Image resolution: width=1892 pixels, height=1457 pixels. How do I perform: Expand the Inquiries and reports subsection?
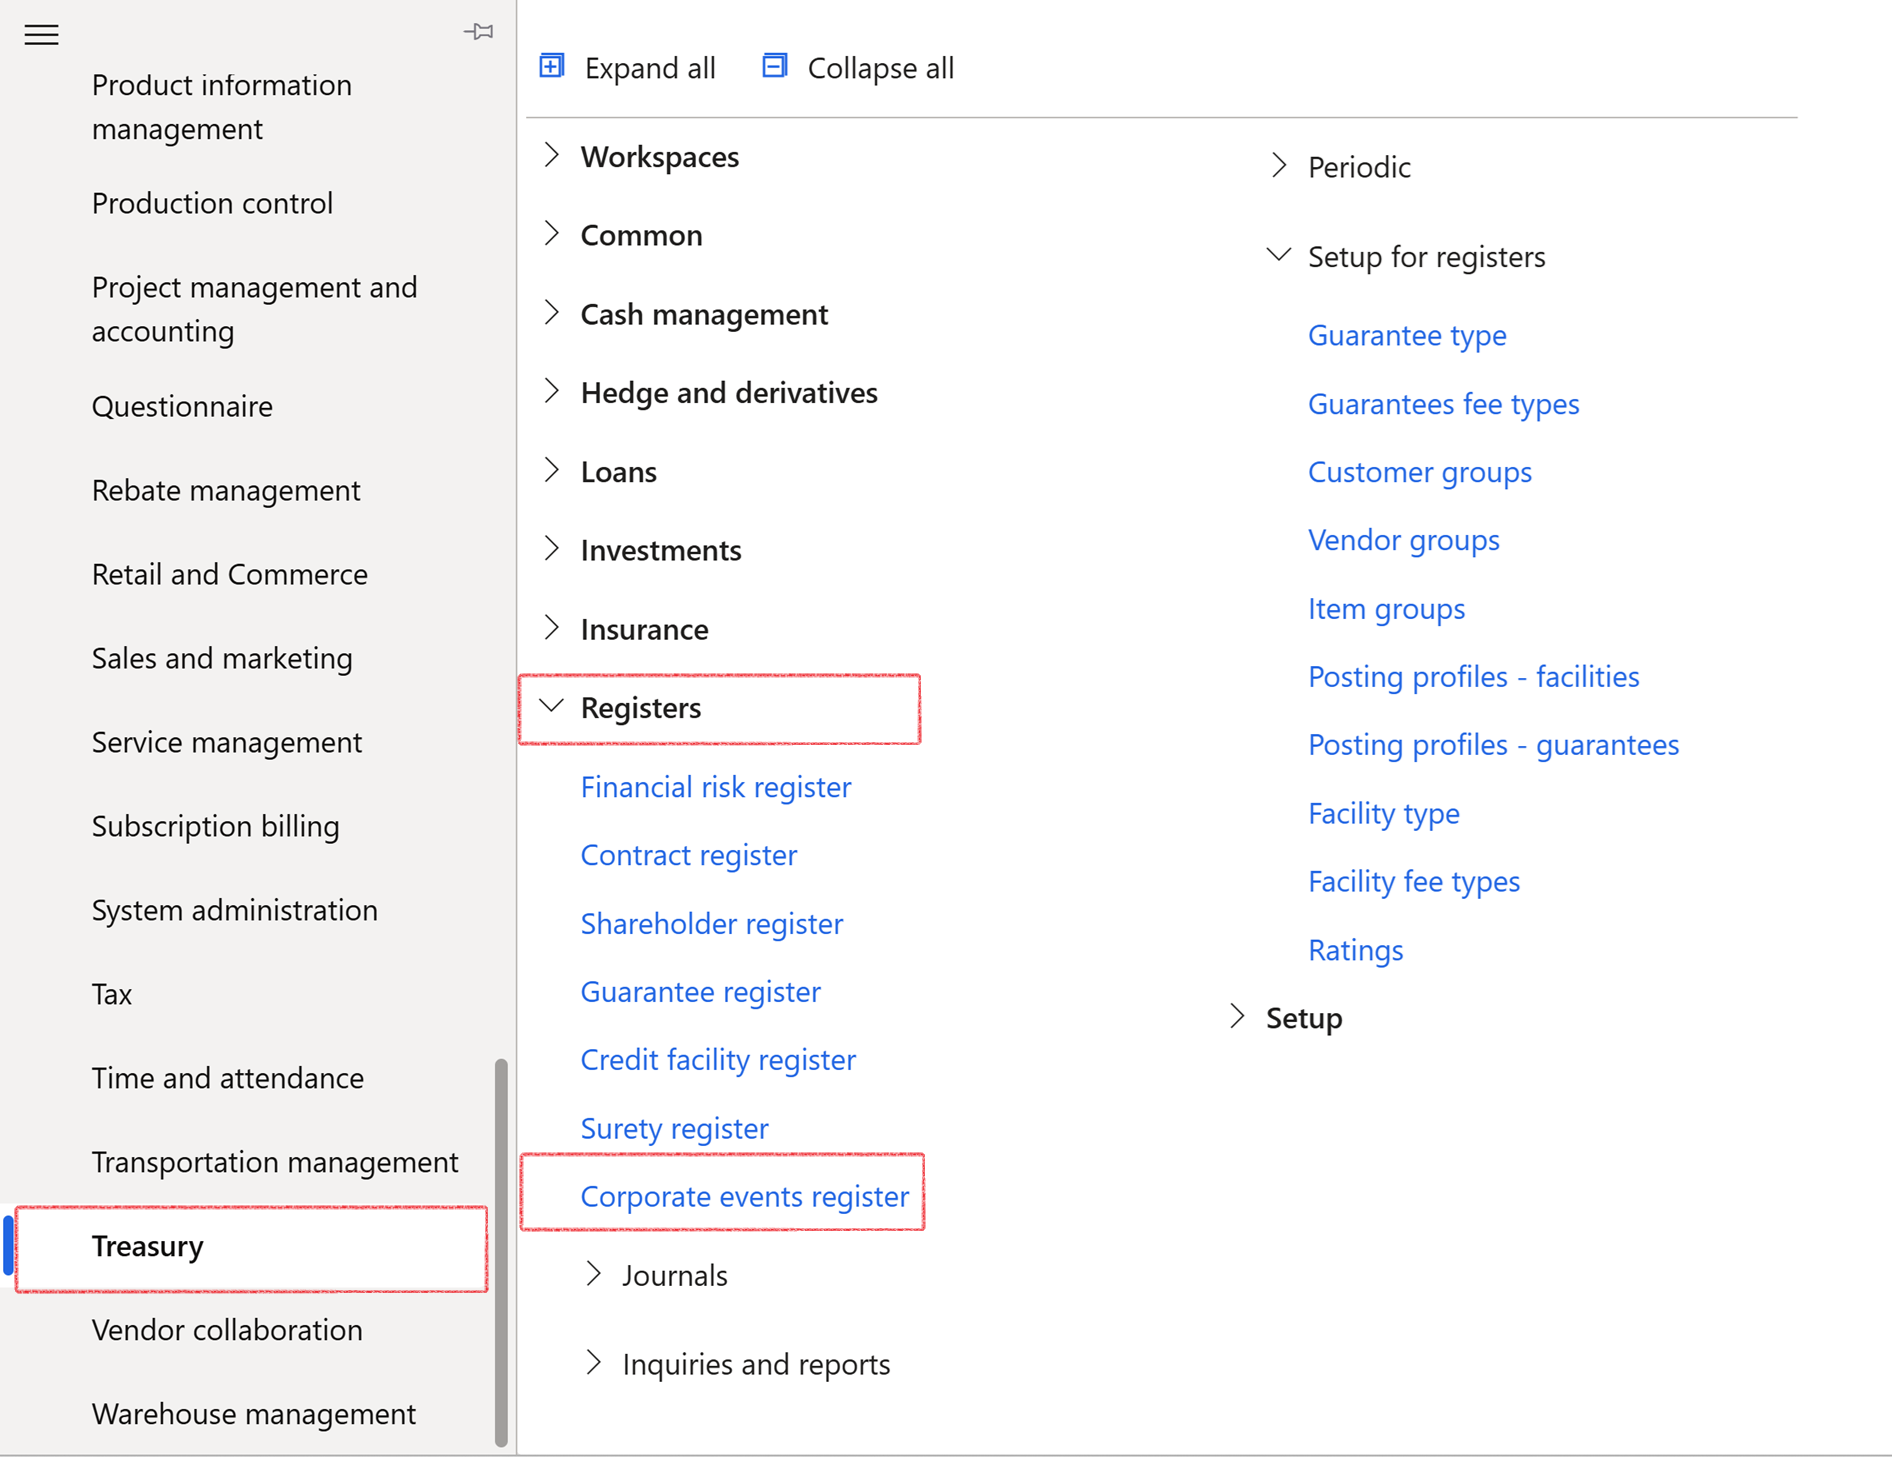594,1363
